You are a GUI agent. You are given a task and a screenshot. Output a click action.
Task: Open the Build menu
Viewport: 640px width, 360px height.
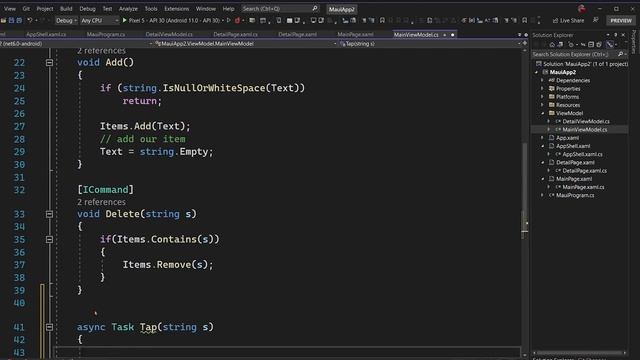click(66, 9)
